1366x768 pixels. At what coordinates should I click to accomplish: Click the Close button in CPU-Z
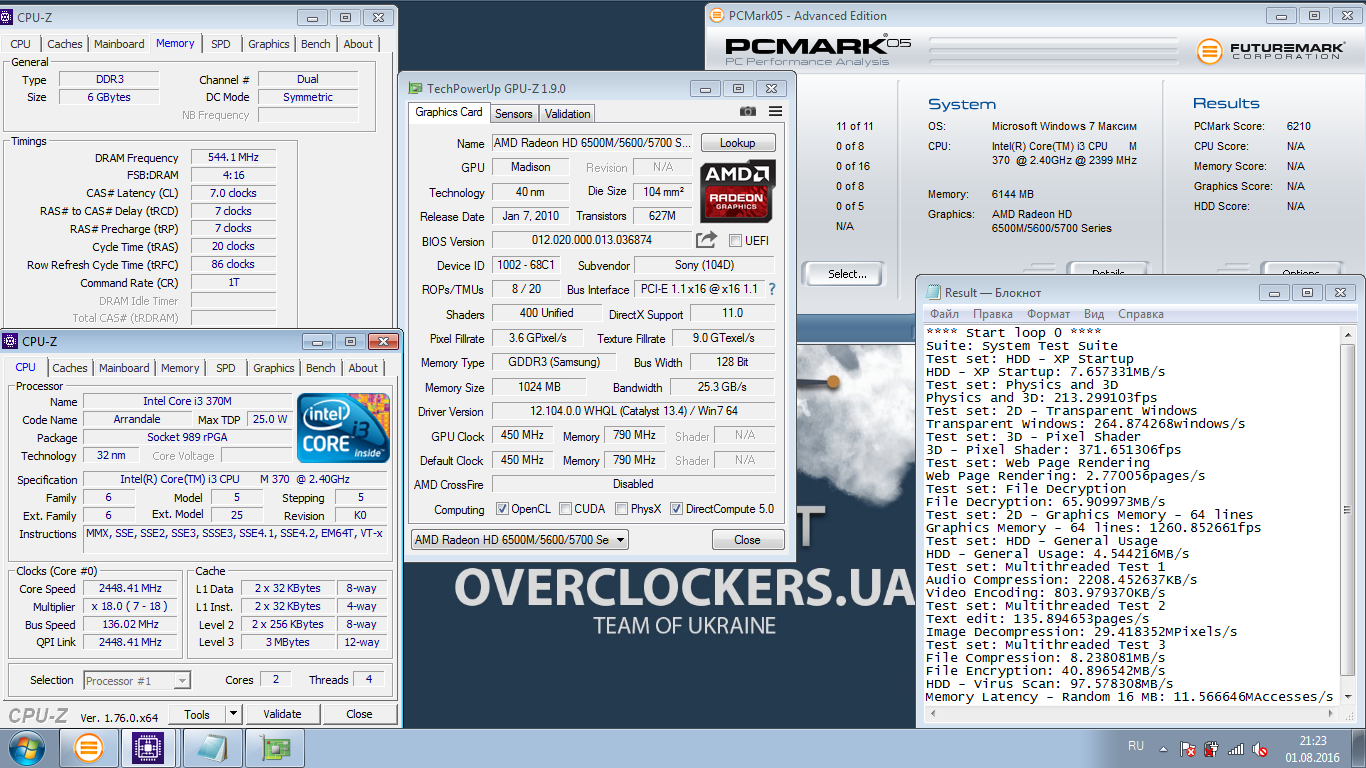(x=359, y=714)
